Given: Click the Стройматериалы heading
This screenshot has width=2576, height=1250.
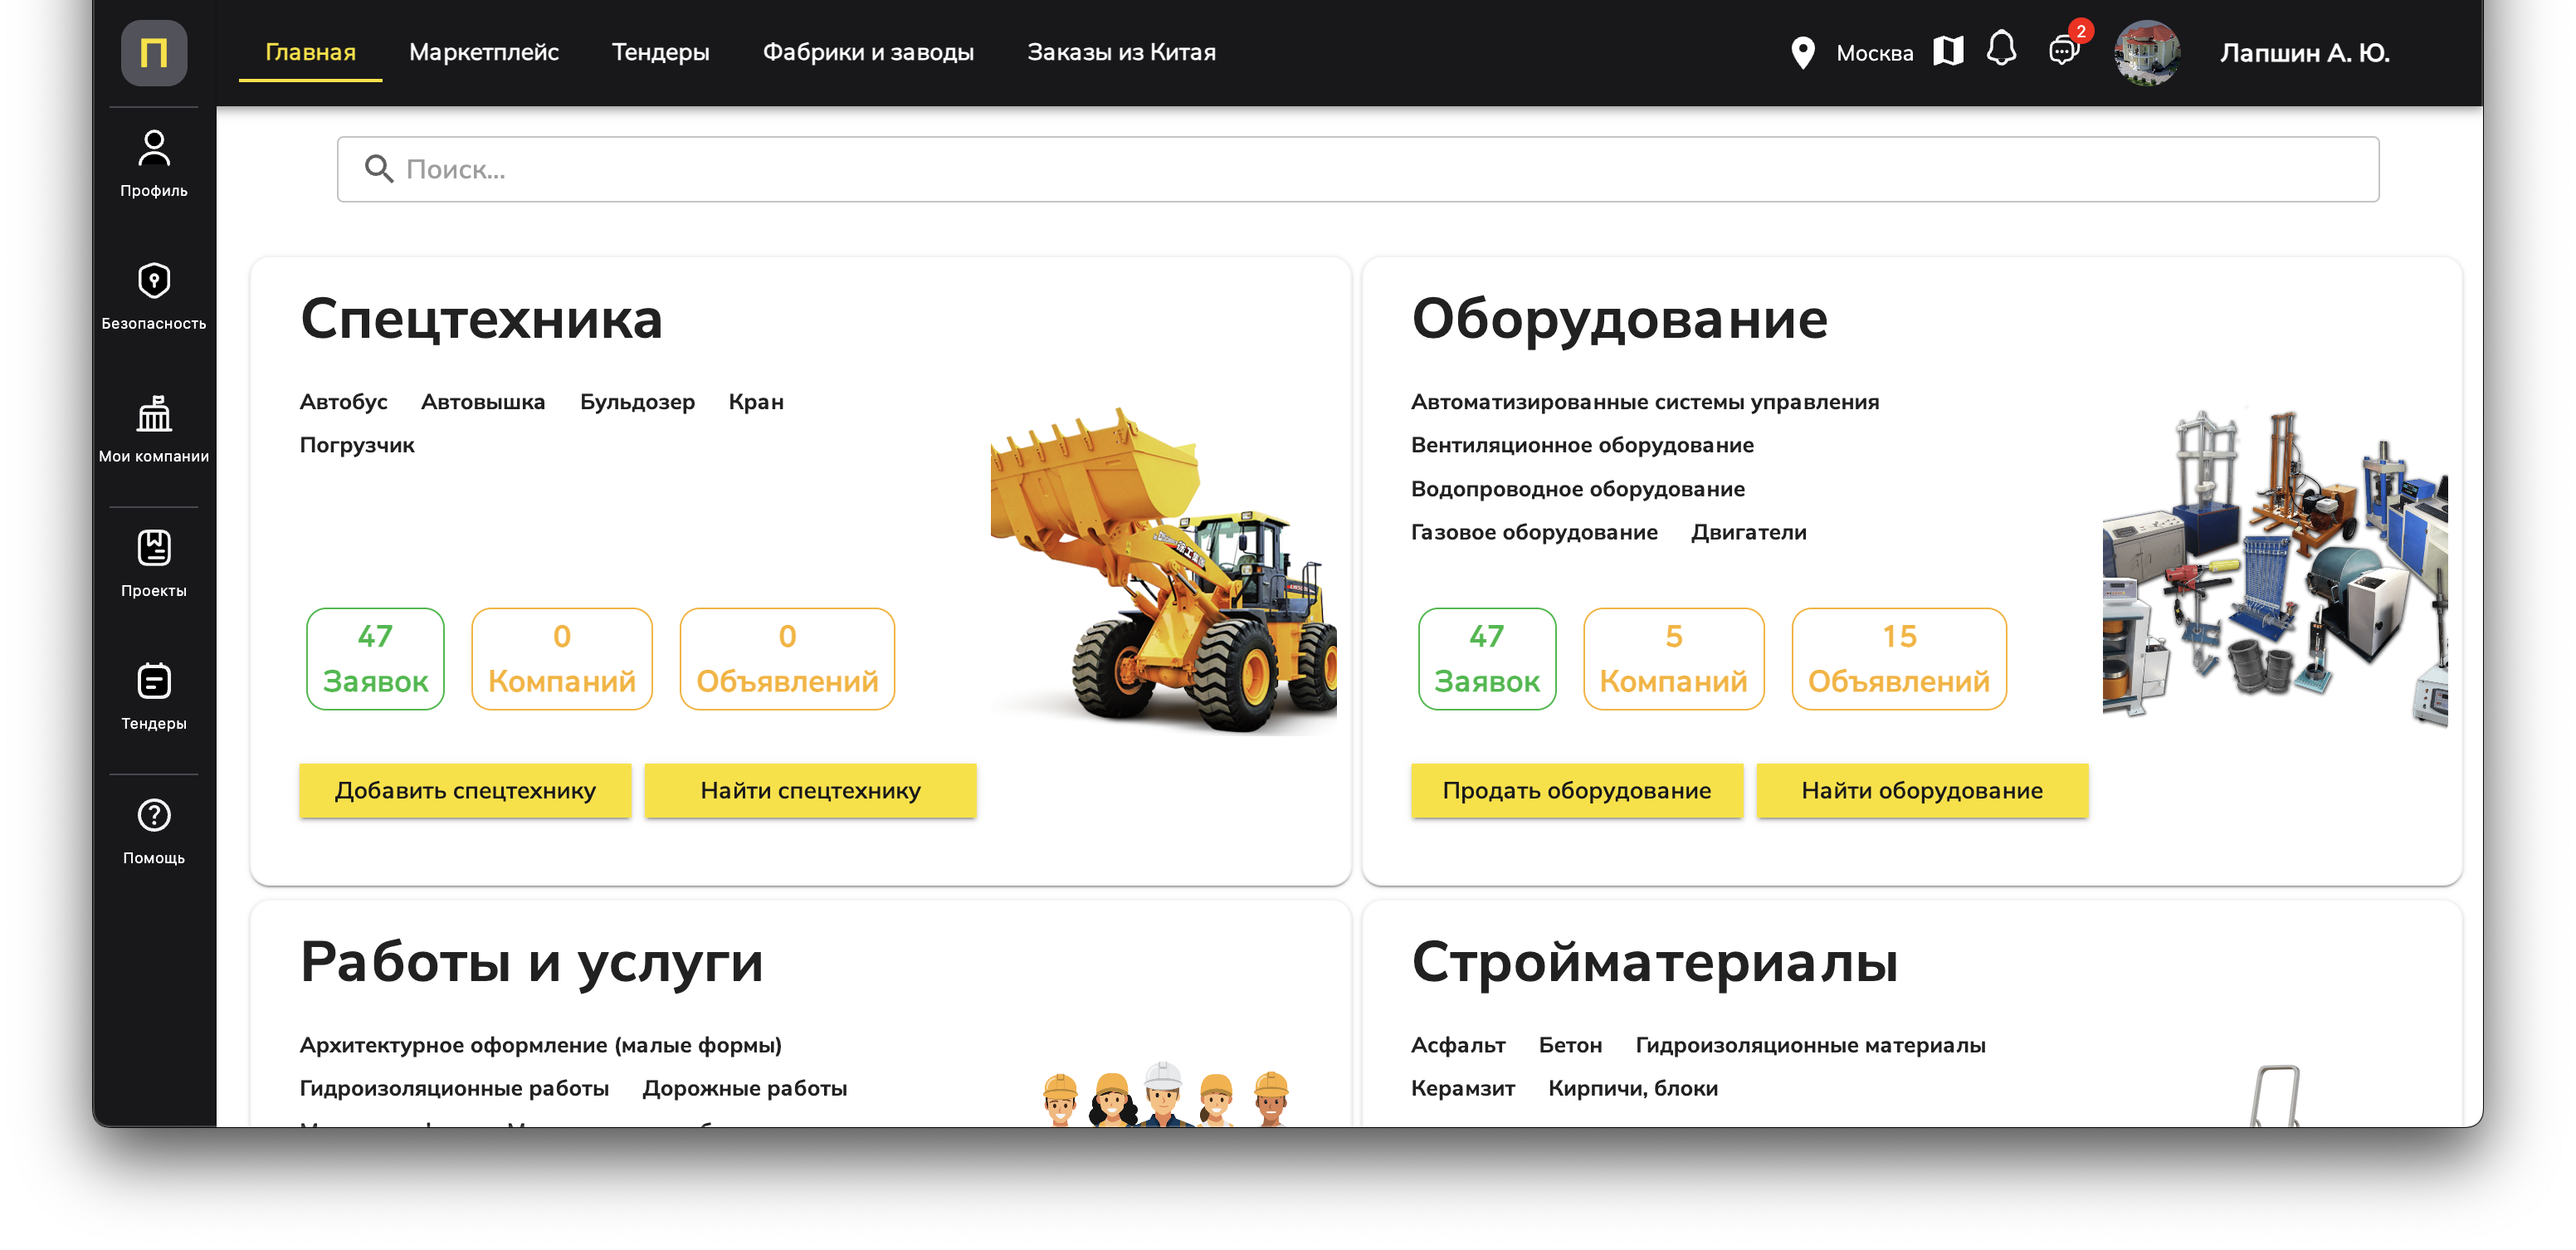Looking at the screenshot, I should click(x=1654, y=963).
